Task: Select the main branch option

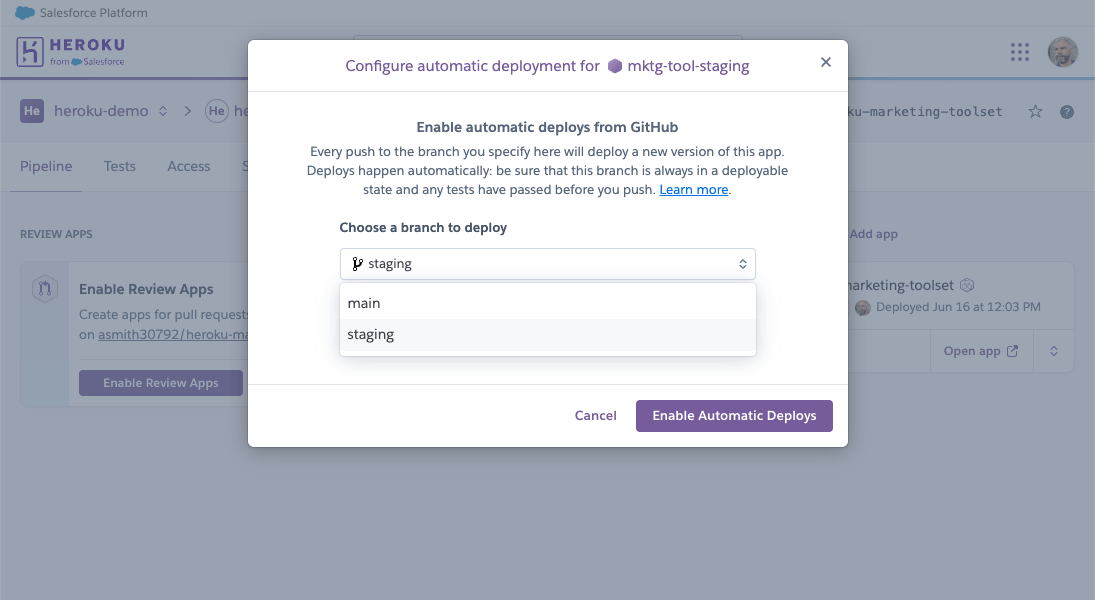Action: click(x=548, y=303)
